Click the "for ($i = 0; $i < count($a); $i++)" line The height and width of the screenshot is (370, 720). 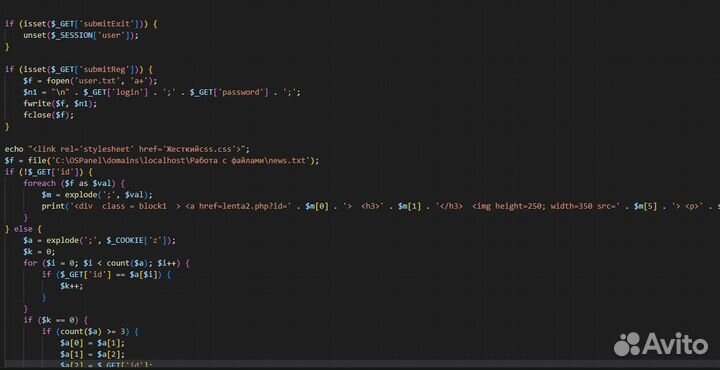[107, 263]
